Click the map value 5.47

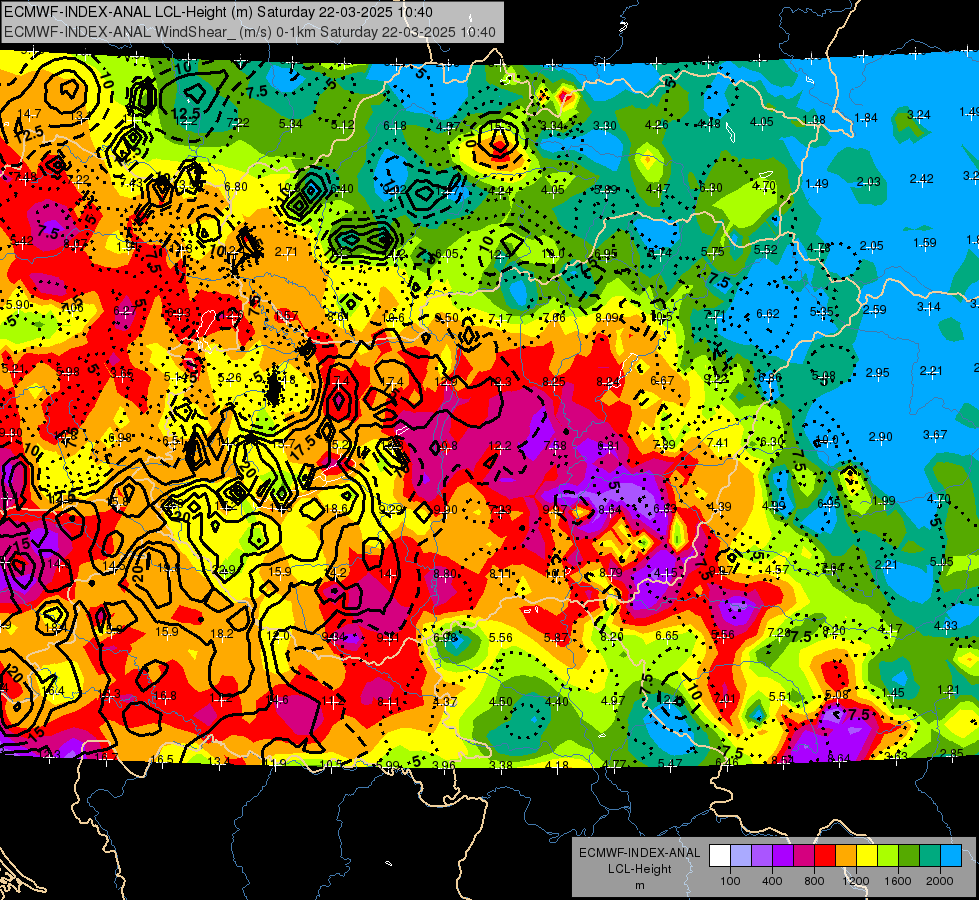pyautogui.click(x=670, y=763)
